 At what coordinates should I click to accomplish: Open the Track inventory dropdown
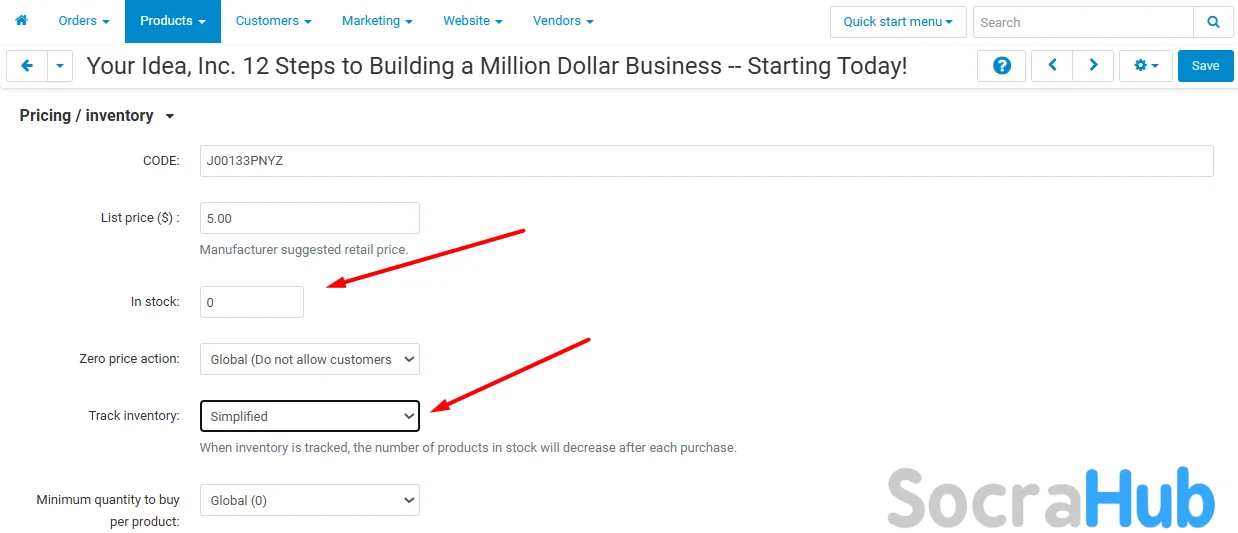coord(309,416)
